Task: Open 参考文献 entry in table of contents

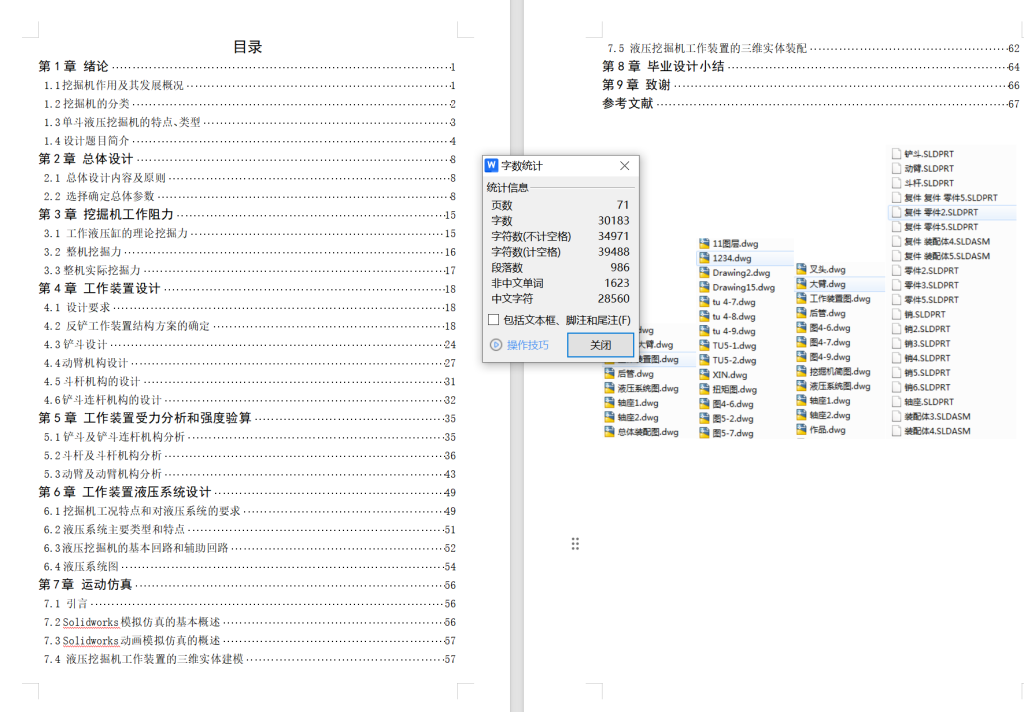Action: point(627,104)
